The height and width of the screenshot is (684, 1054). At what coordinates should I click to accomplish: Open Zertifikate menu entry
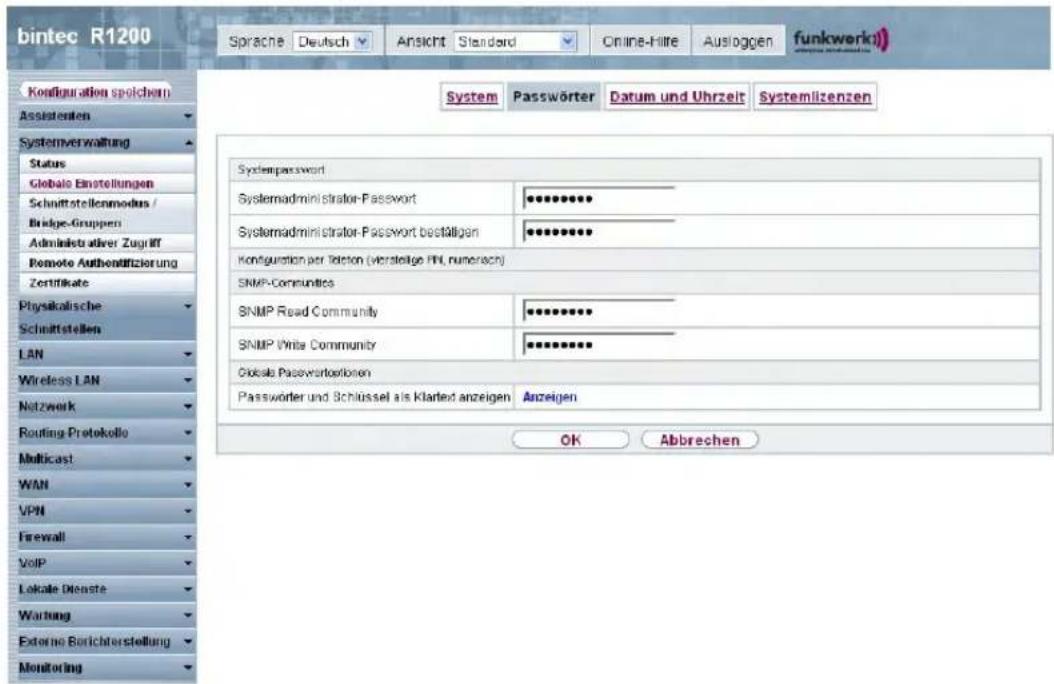click(108, 283)
